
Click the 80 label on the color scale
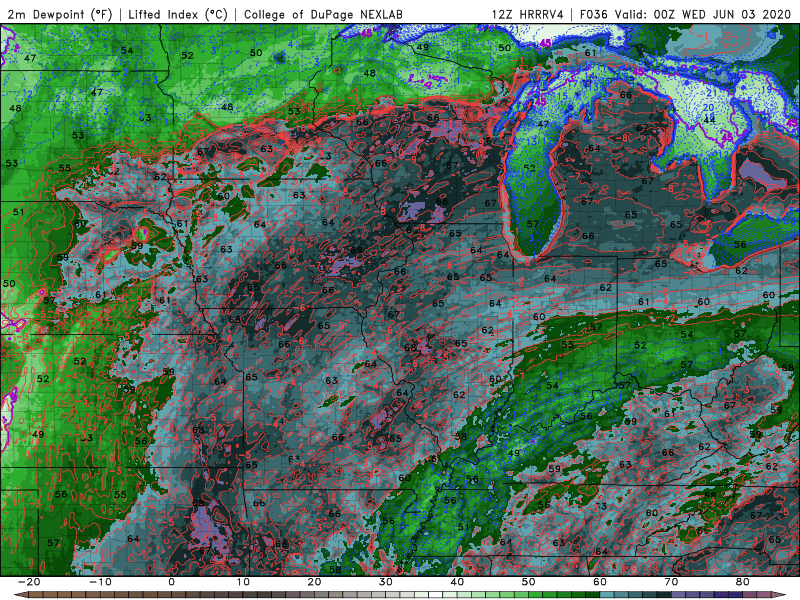743,582
